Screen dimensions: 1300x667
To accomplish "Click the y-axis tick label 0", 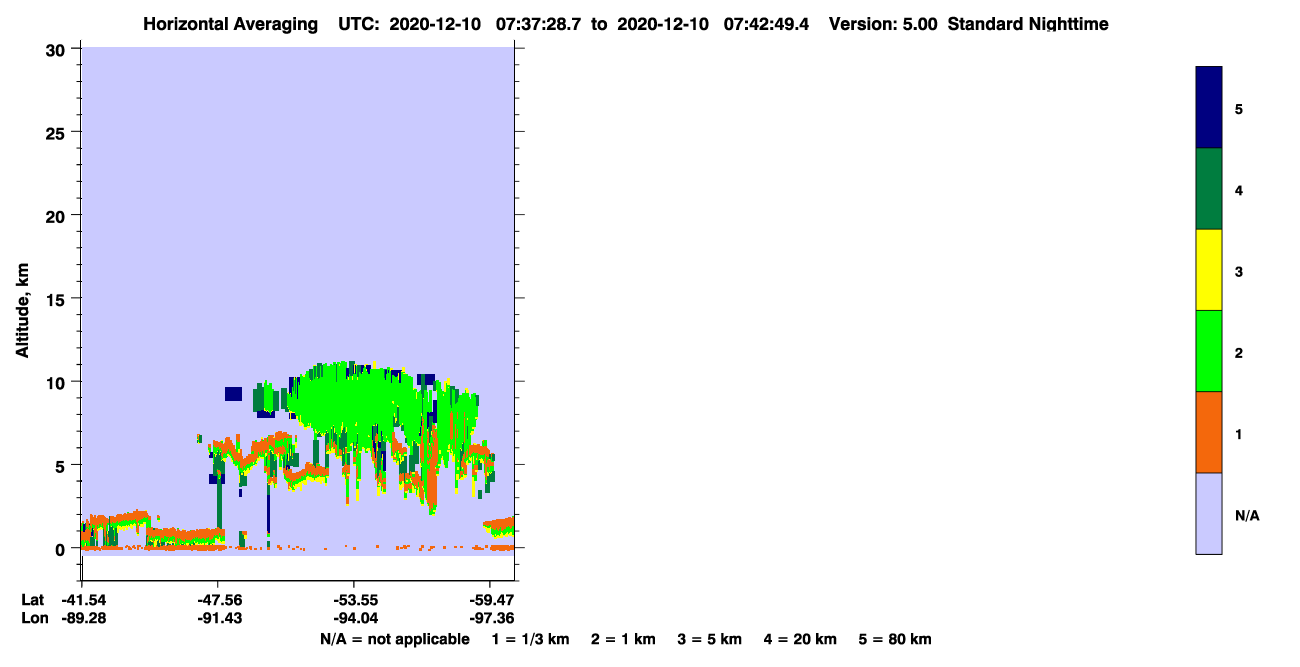I will coord(62,549).
